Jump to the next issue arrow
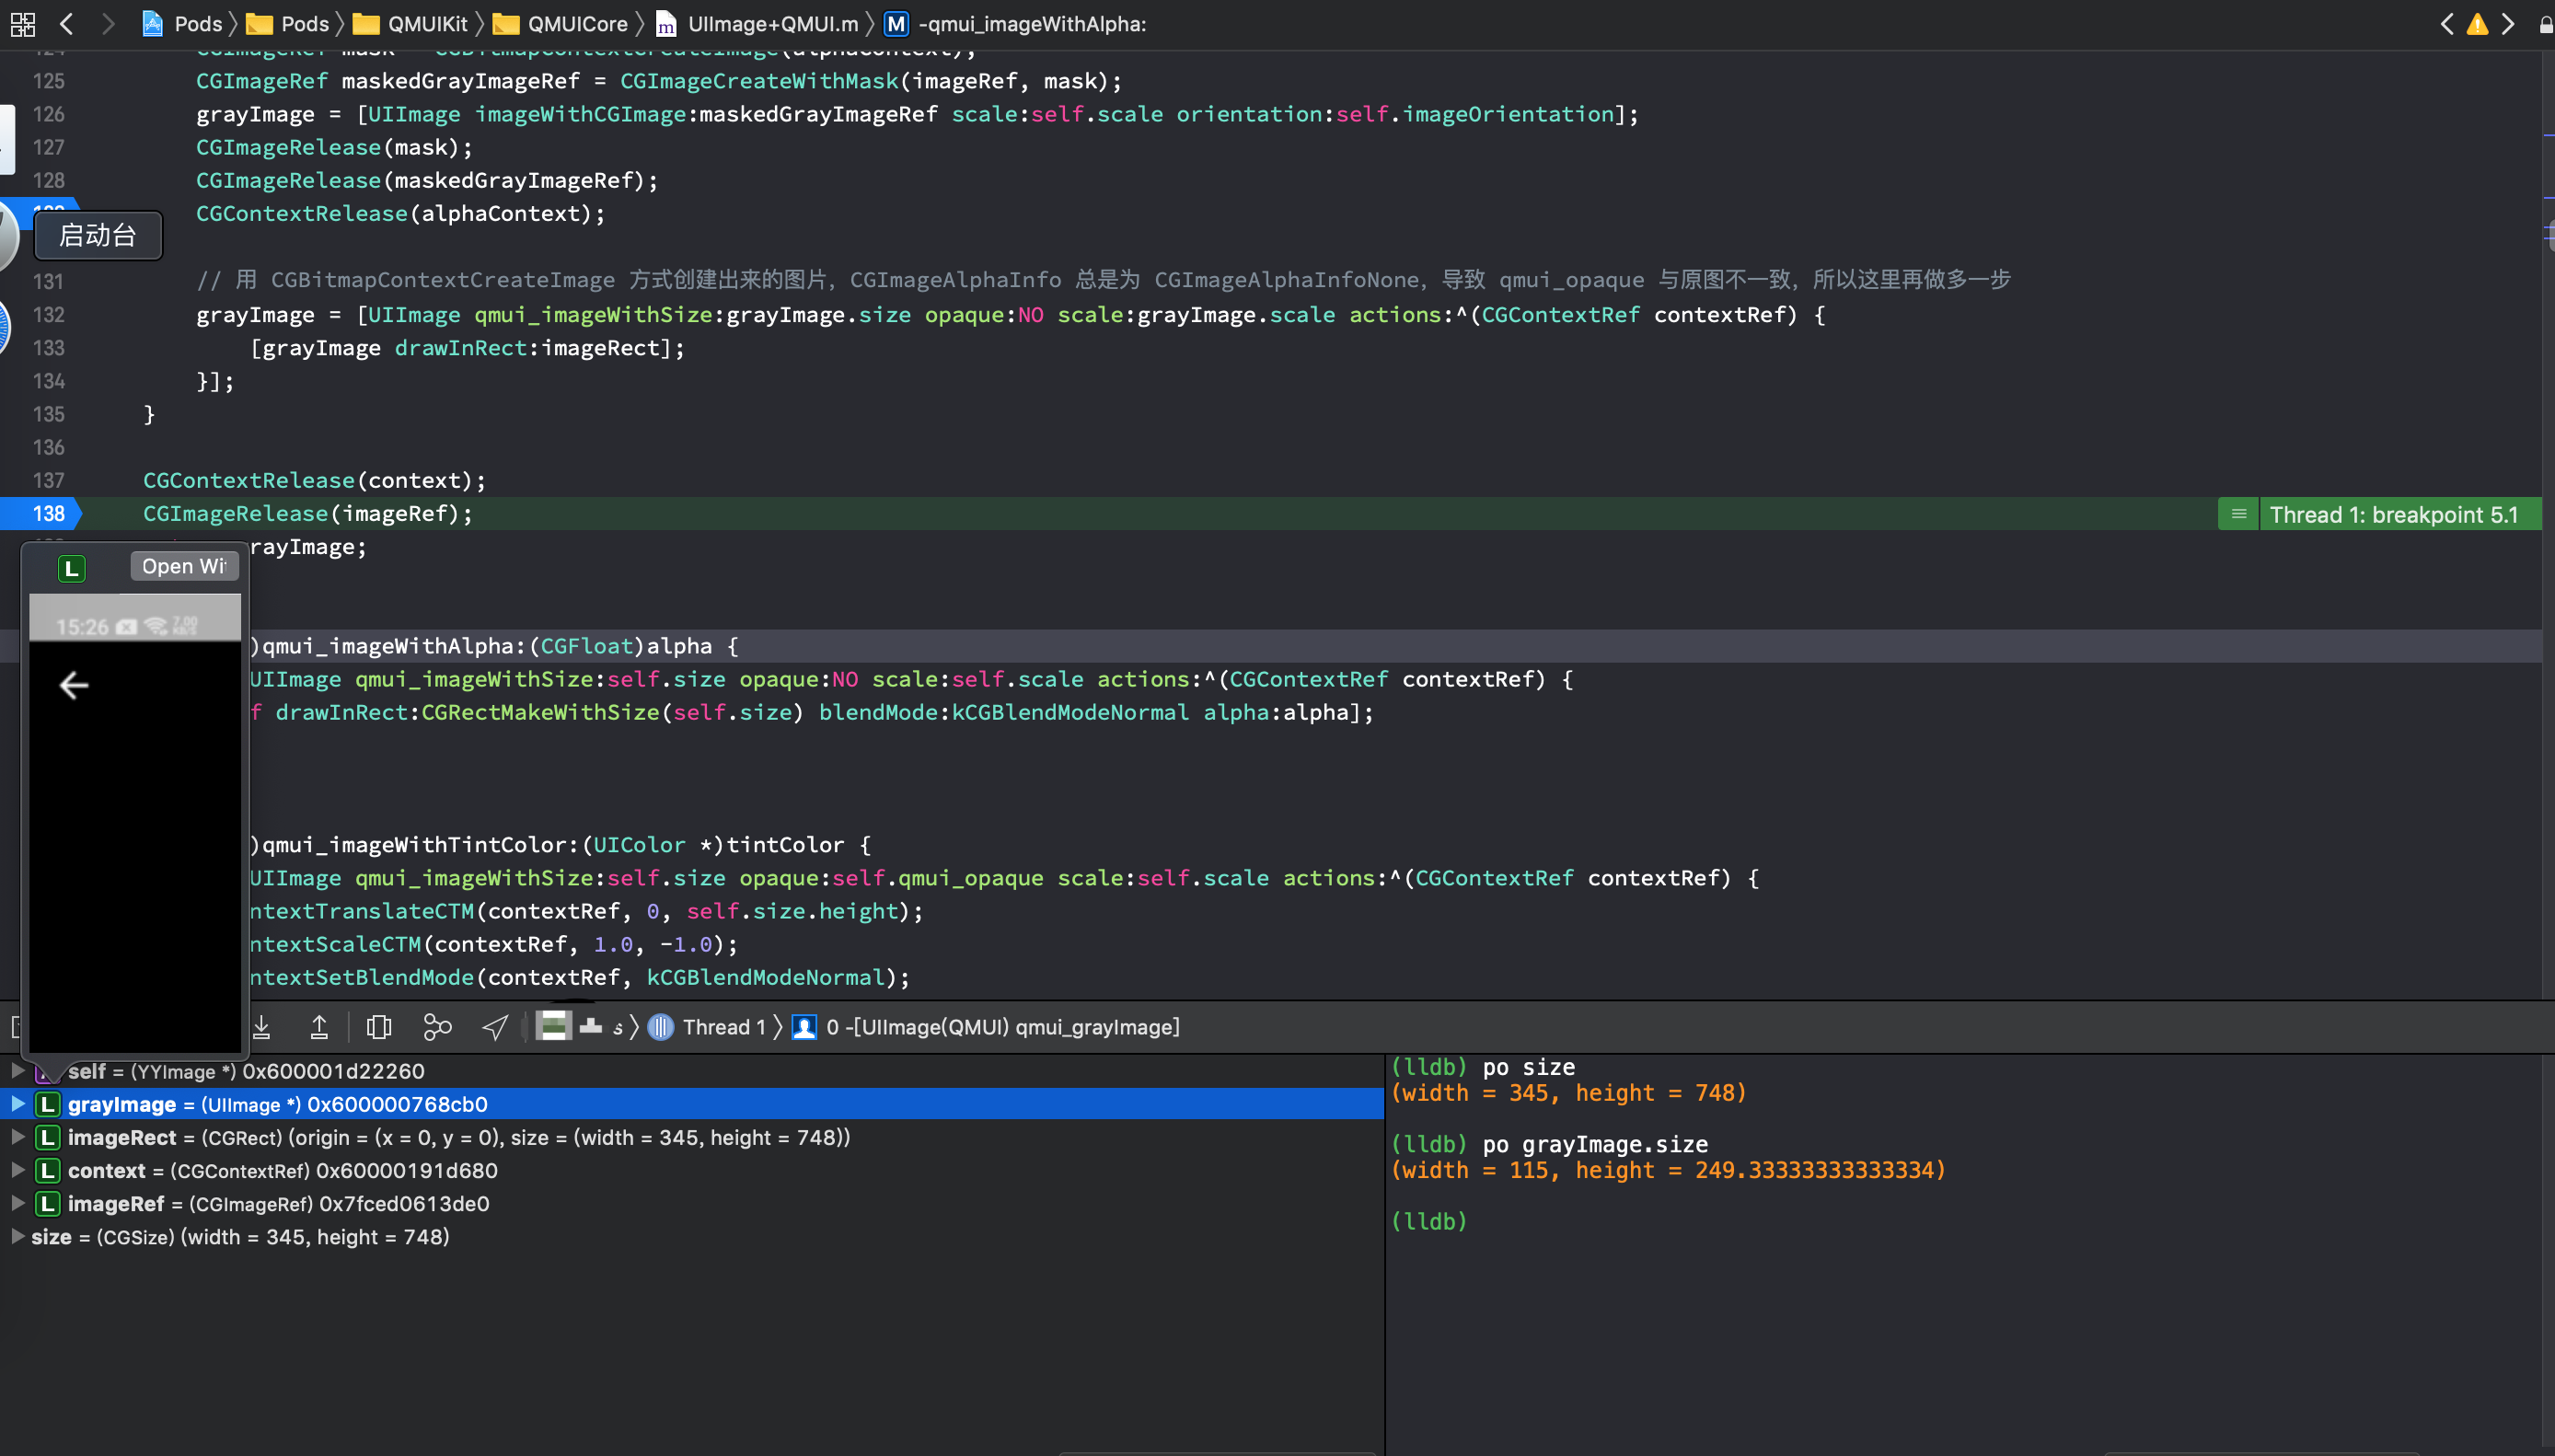Screen dimensions: 2555x1456 [2508, 24]
